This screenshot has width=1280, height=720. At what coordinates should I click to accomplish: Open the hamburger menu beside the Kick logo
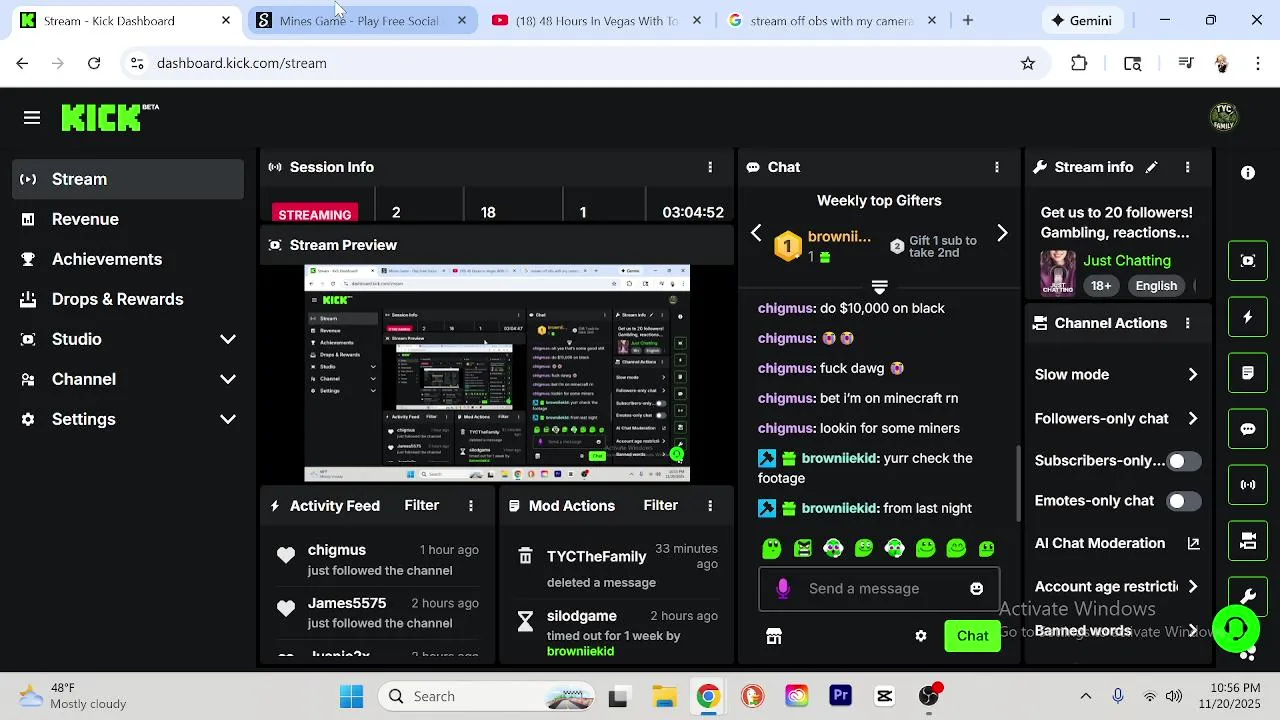(32, 118)
